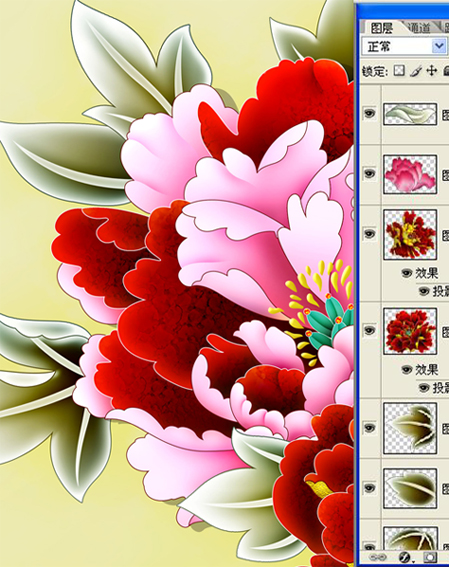The width and height of the screenshot is (449, 567).
Task: Select the red-and-yellow flower layer thumbnail
Action: click(x=410, y=234)
